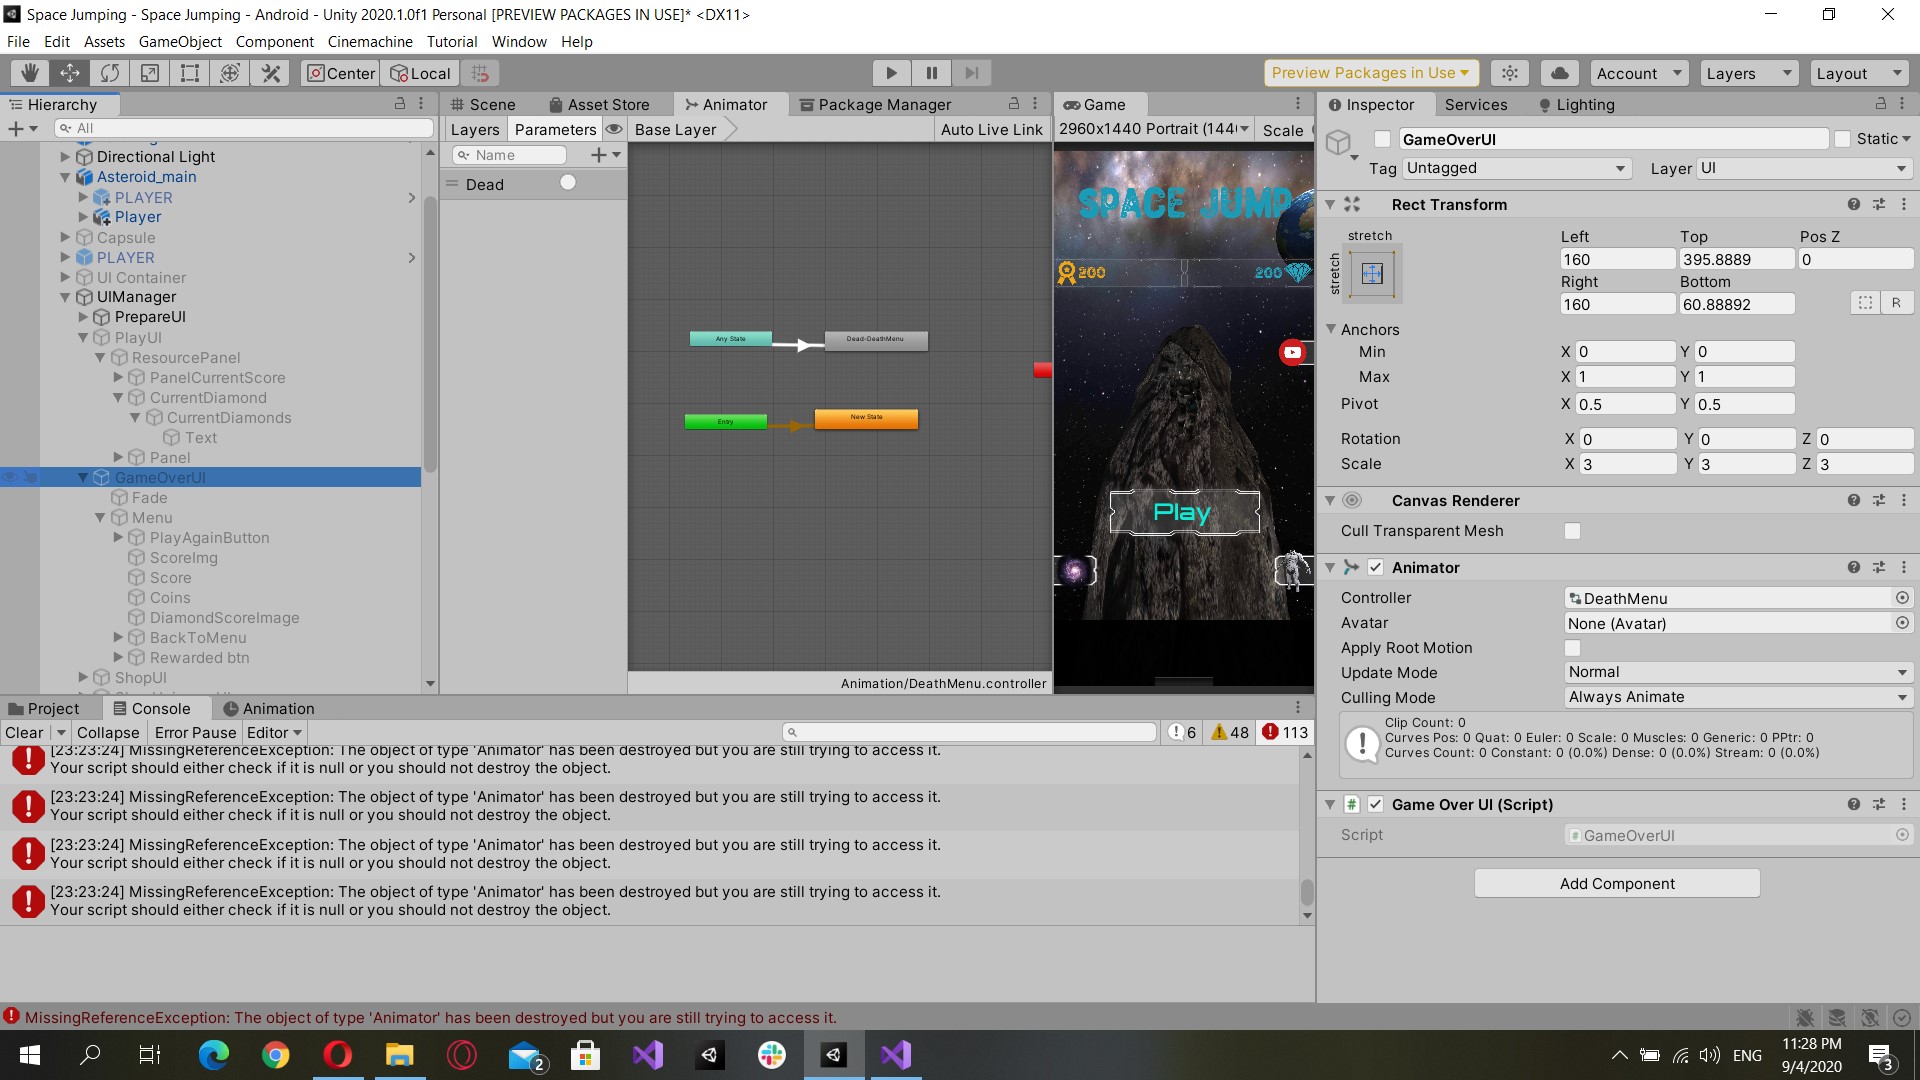Lock the Inspector panel

click(x=1880, y=104)
